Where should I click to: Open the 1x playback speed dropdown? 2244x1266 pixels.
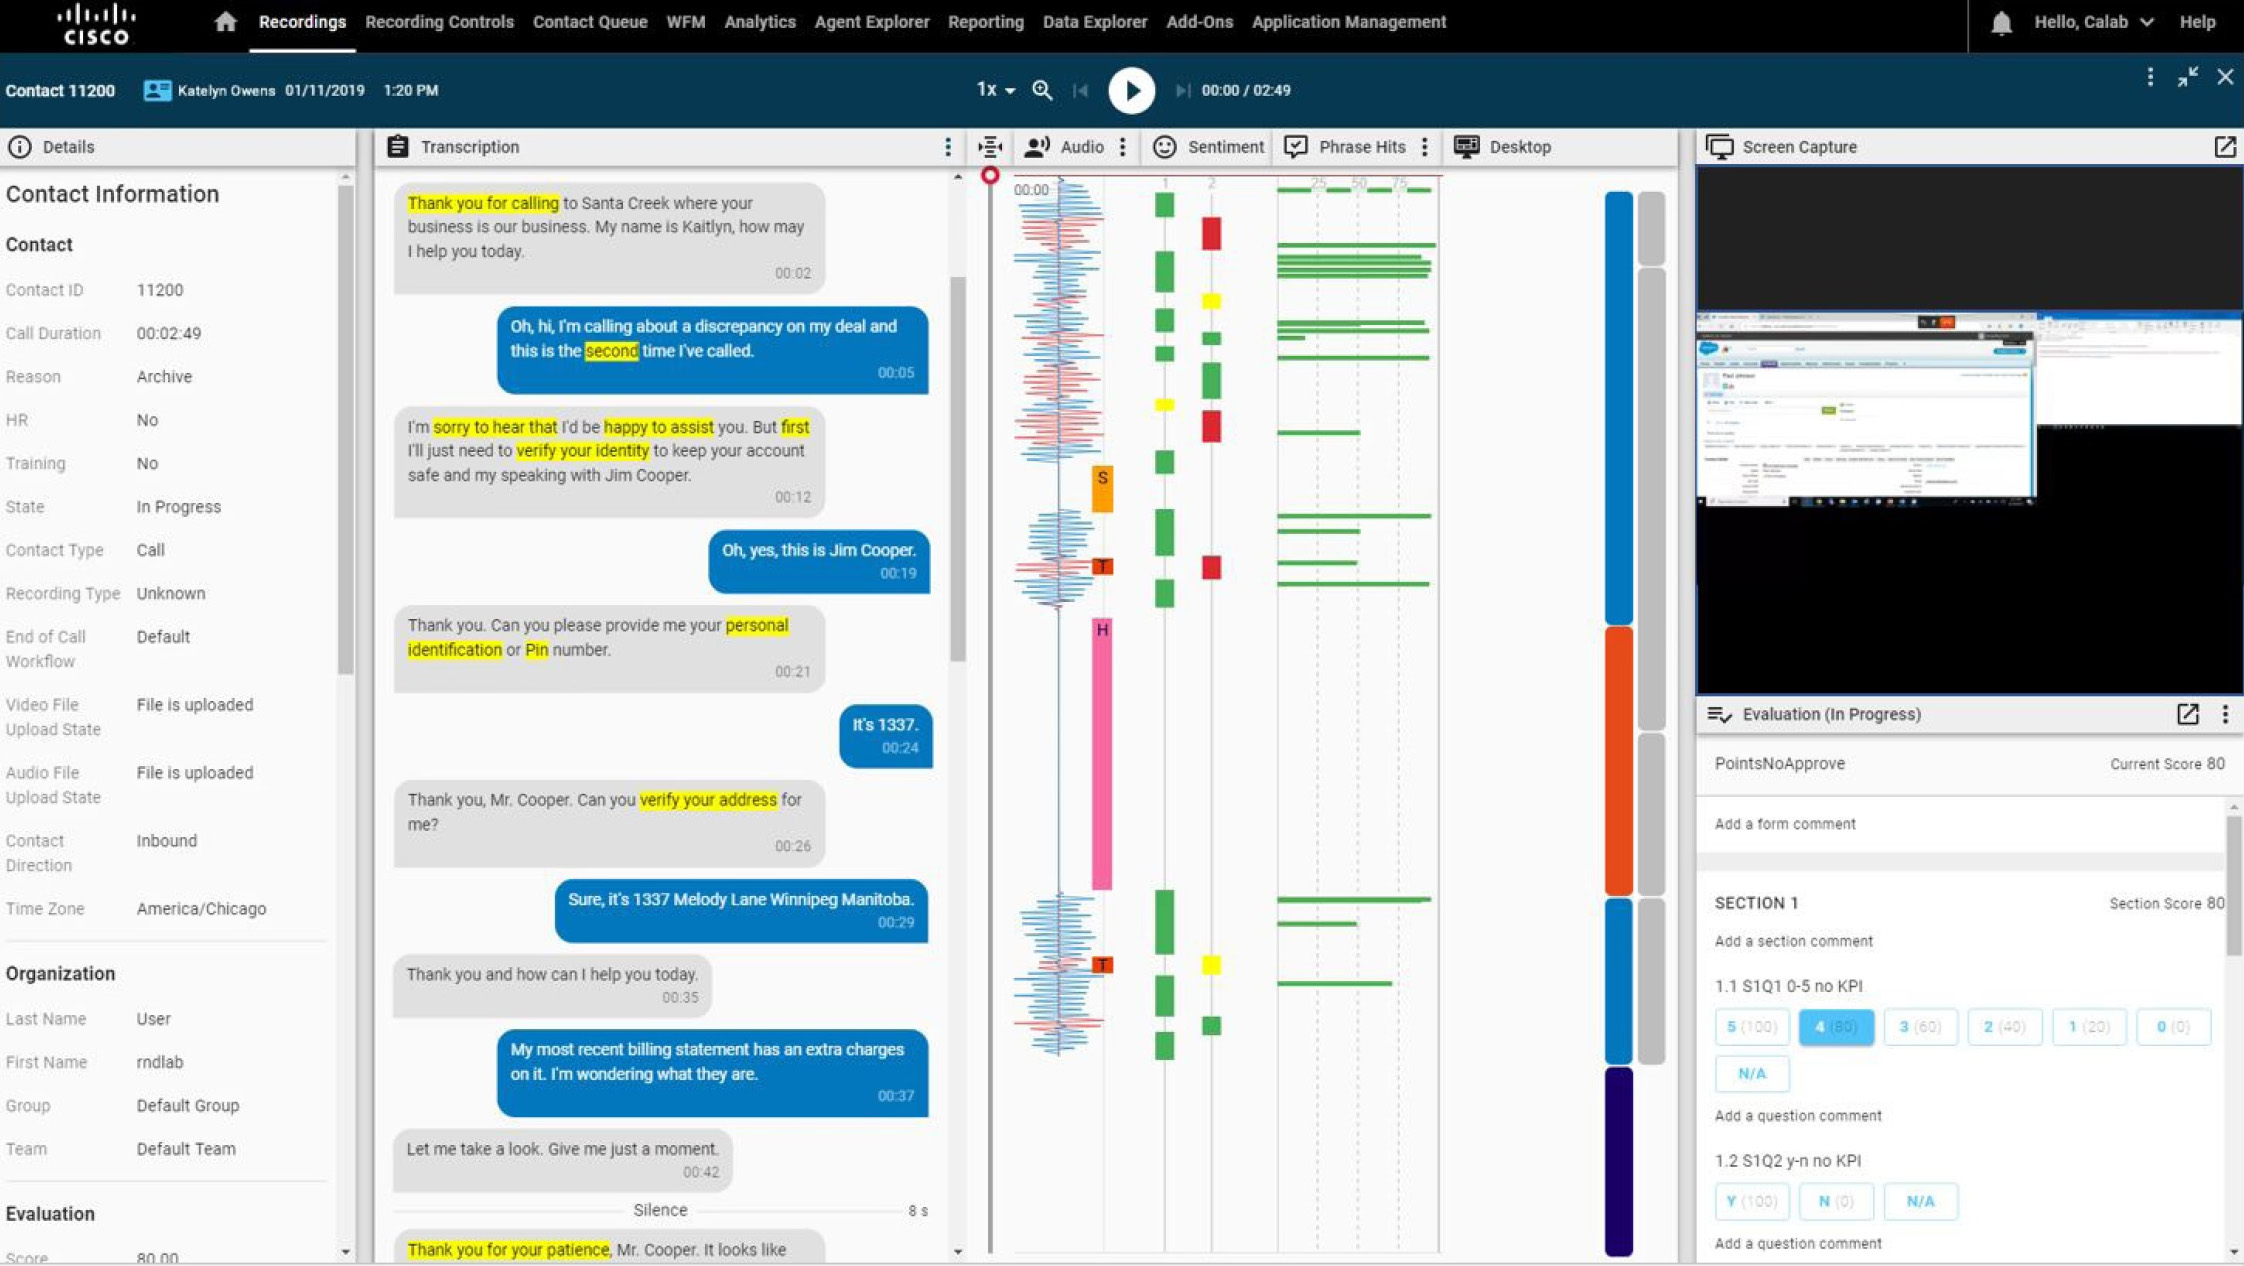(995, 90)
